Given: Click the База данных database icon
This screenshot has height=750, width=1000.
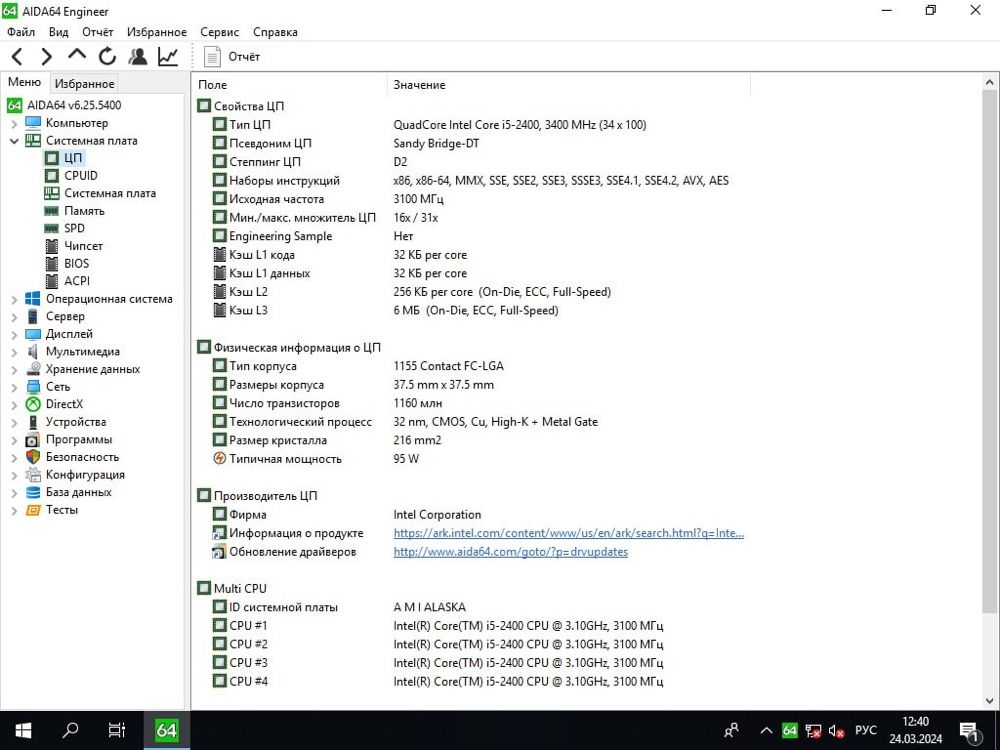Looking at the screenshot, I should [33, 492].
